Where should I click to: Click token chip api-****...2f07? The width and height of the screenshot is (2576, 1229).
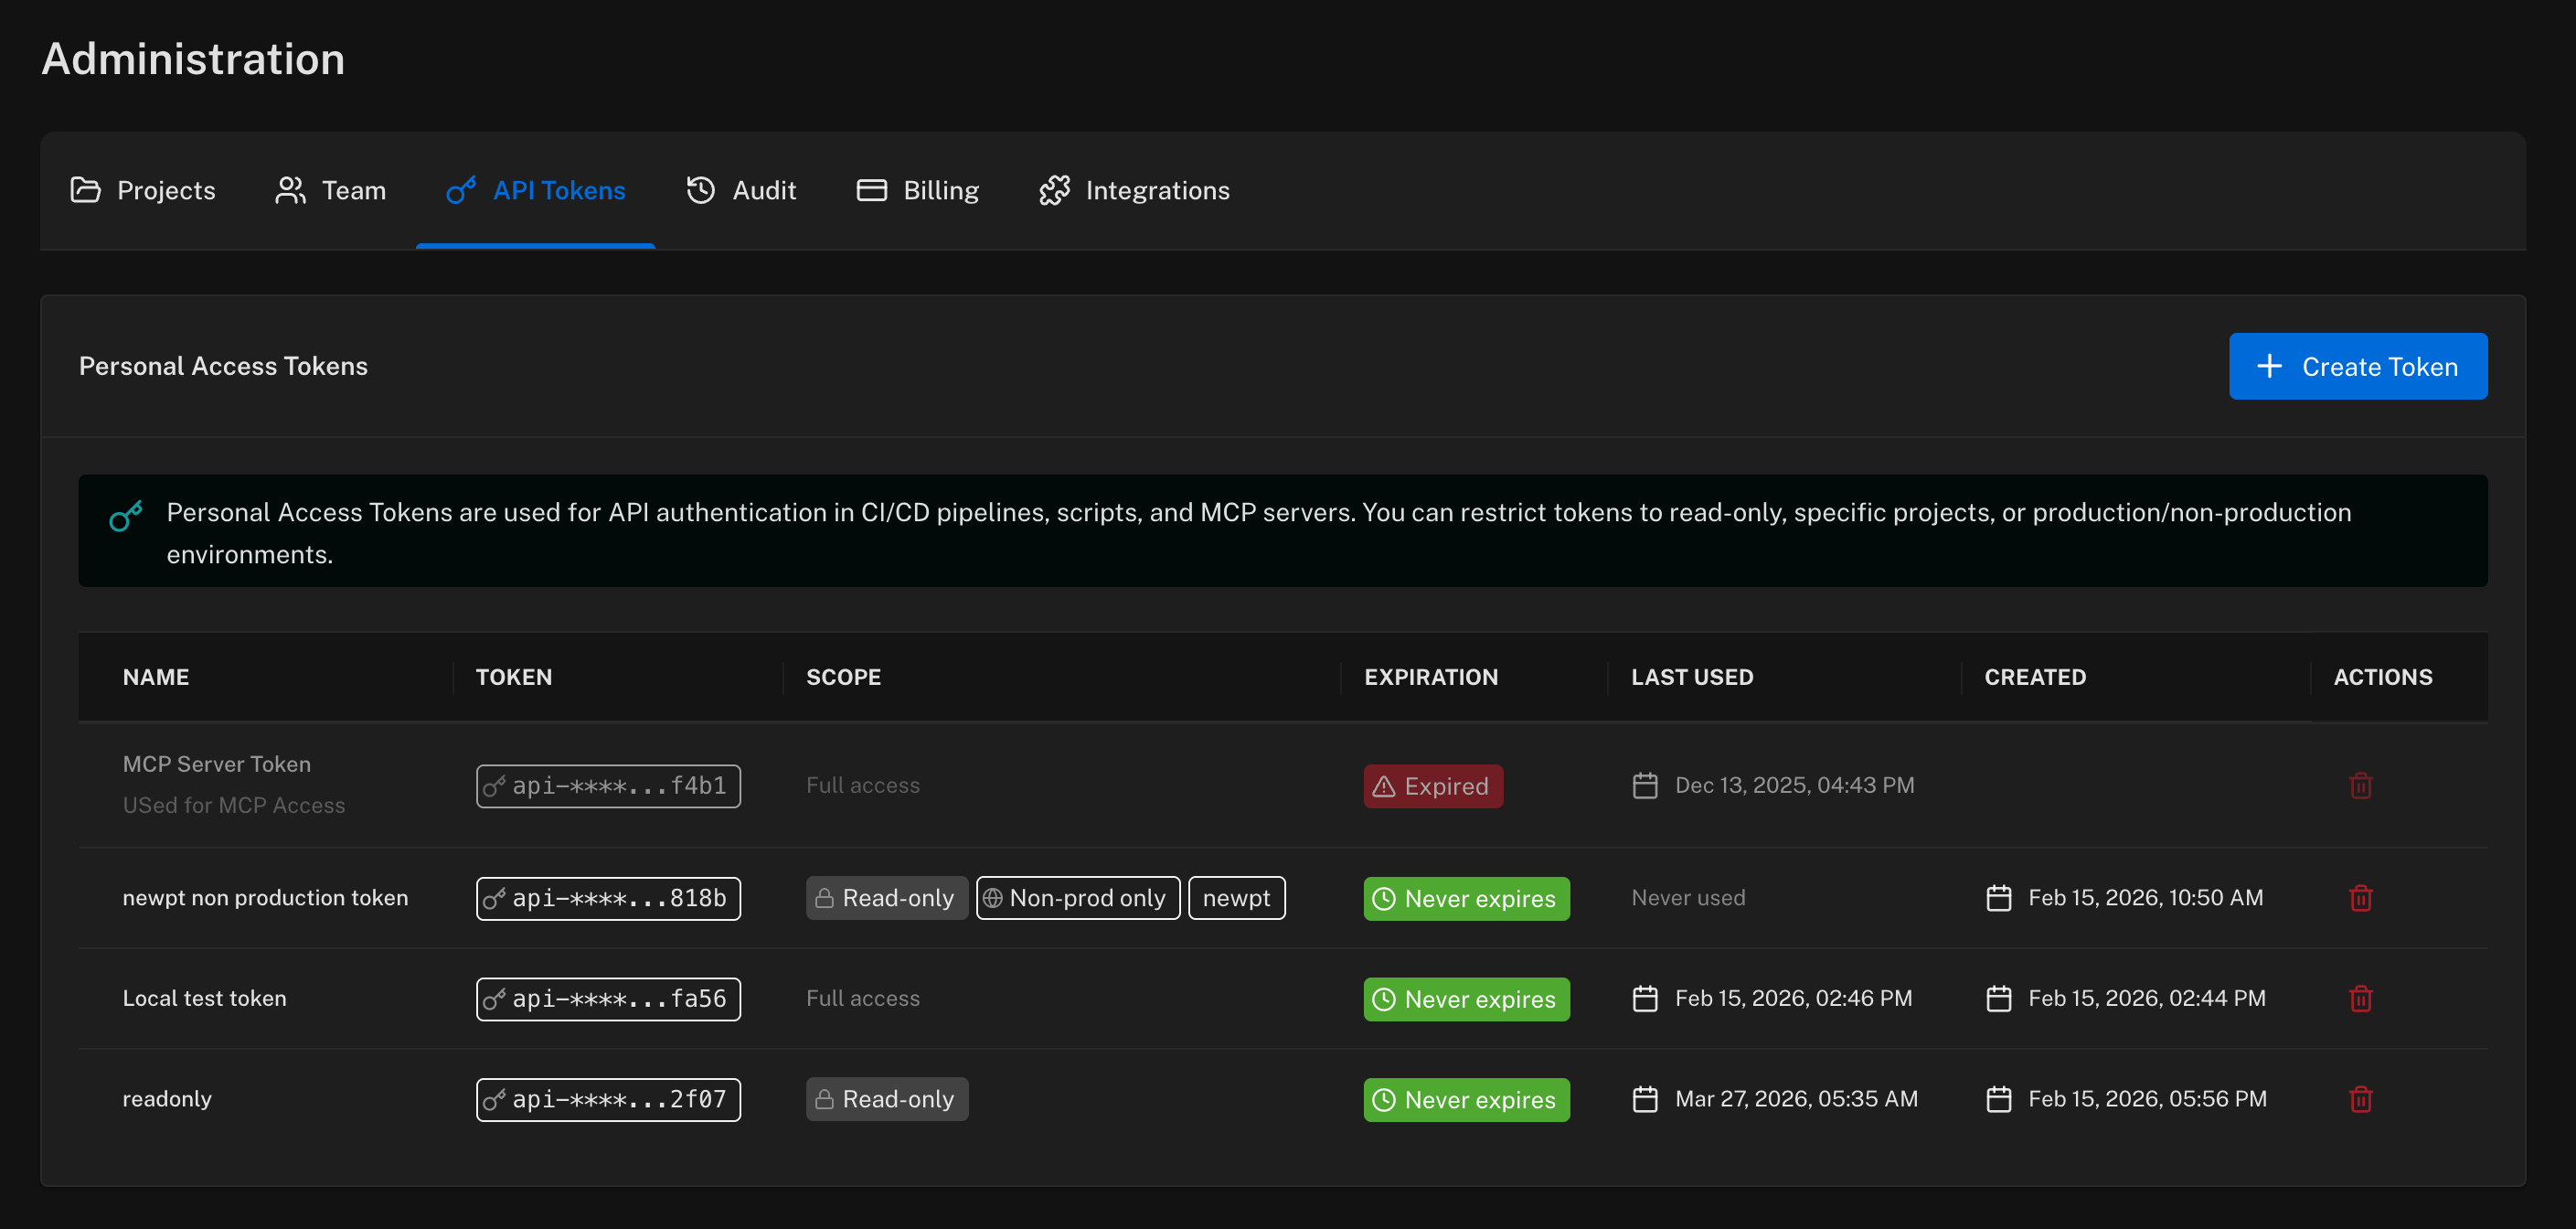coord(608,1099)
